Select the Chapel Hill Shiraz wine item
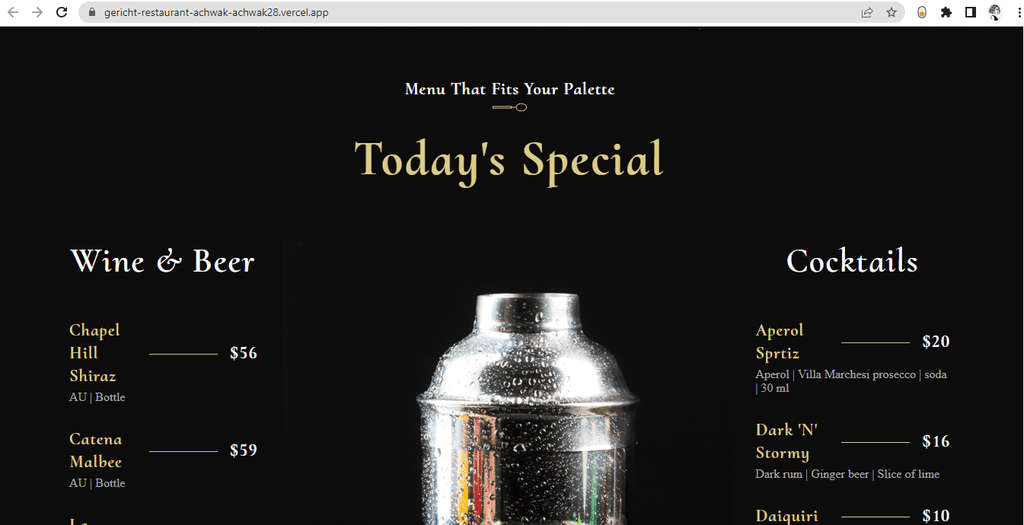The height and width of the screenshot is (525, 1024). click(163, 362)
